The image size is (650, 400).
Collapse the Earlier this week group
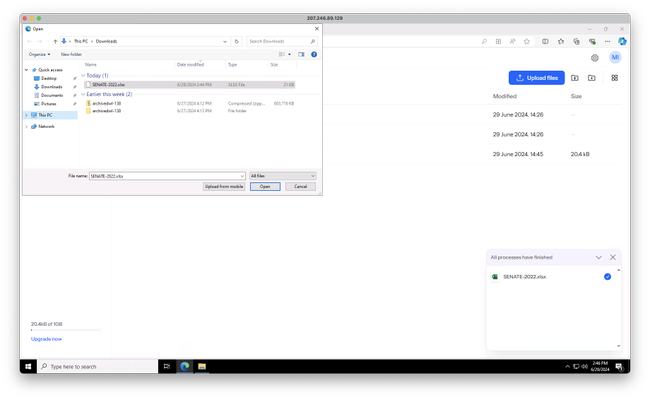pyautogui.click(x=83, y=95)
